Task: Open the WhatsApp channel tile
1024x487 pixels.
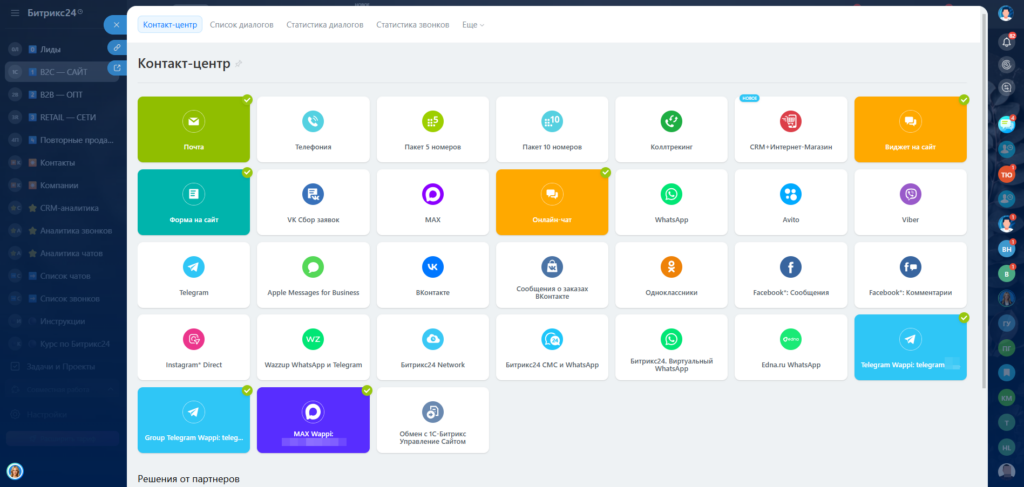Action: tap(671, 202)
